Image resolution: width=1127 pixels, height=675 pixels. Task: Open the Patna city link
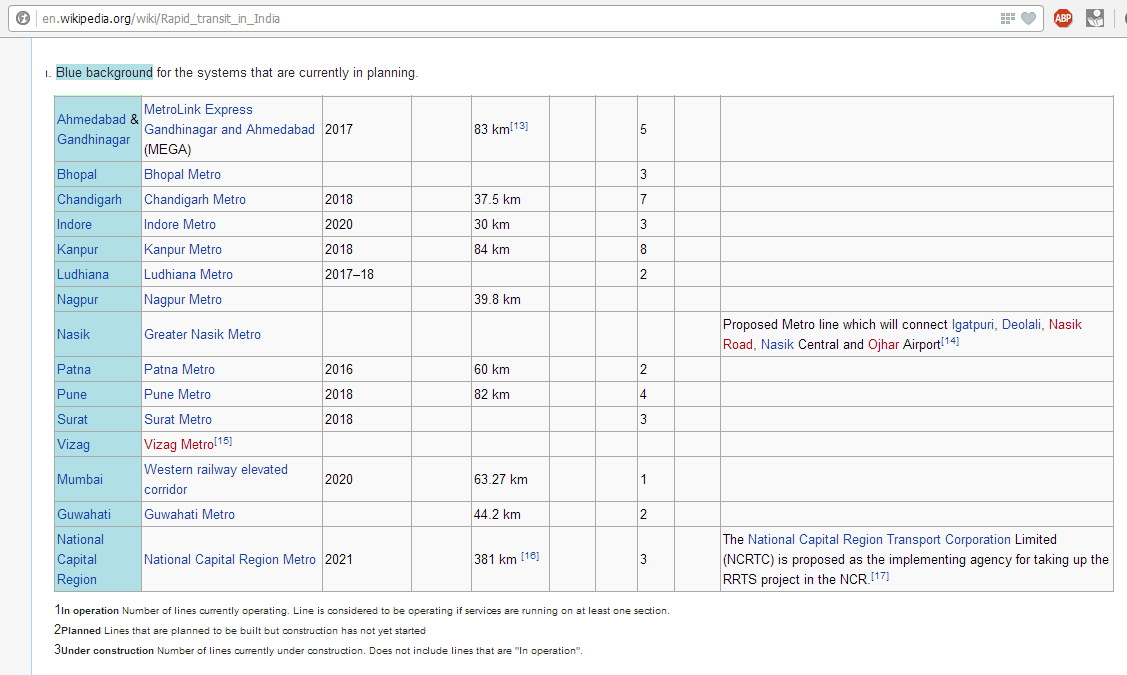74,369
